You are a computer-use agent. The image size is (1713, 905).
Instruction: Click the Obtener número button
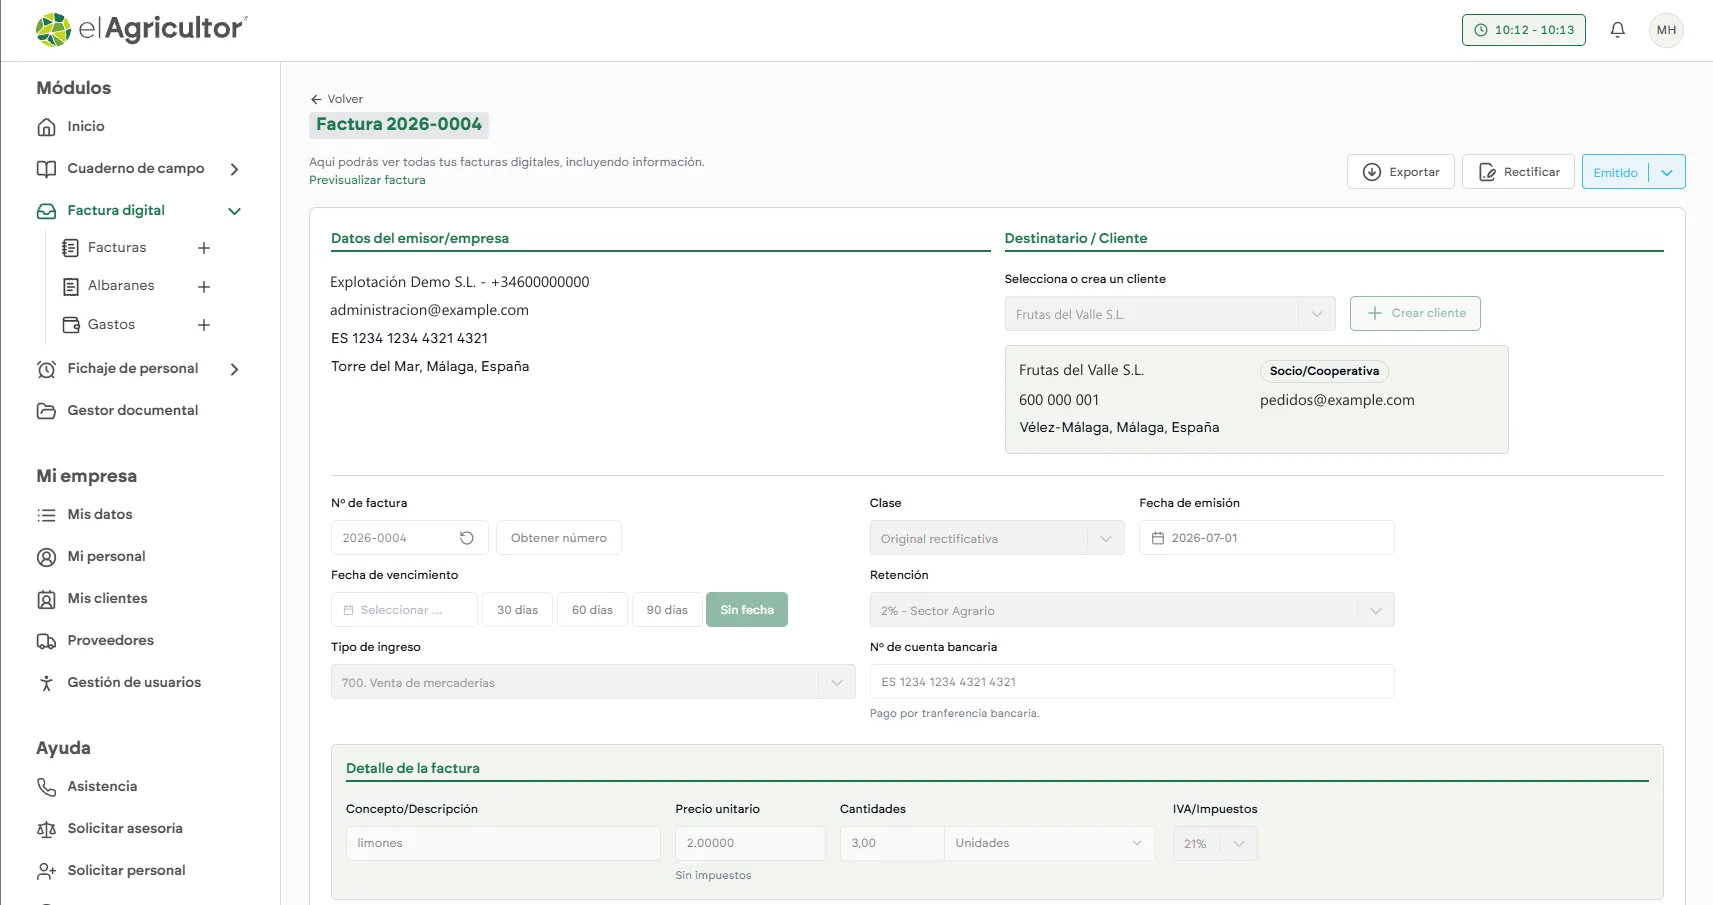pyautogui.click(x=559, y=538)
